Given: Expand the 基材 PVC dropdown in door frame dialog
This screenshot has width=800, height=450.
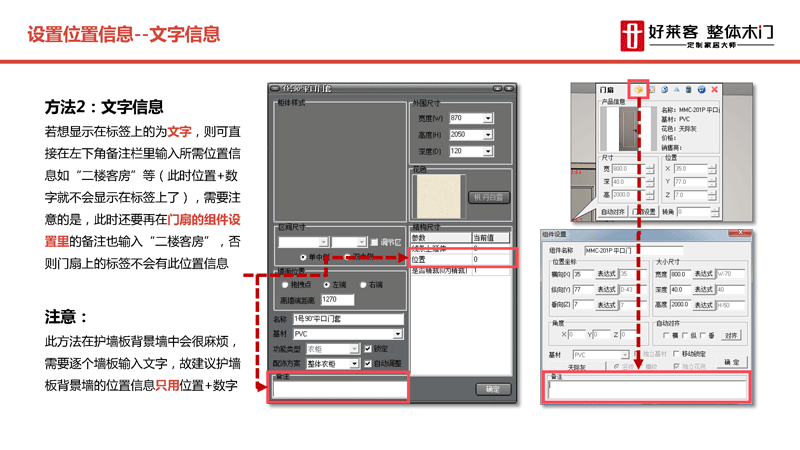Looking at the screenshot, I should pos(397,334).
